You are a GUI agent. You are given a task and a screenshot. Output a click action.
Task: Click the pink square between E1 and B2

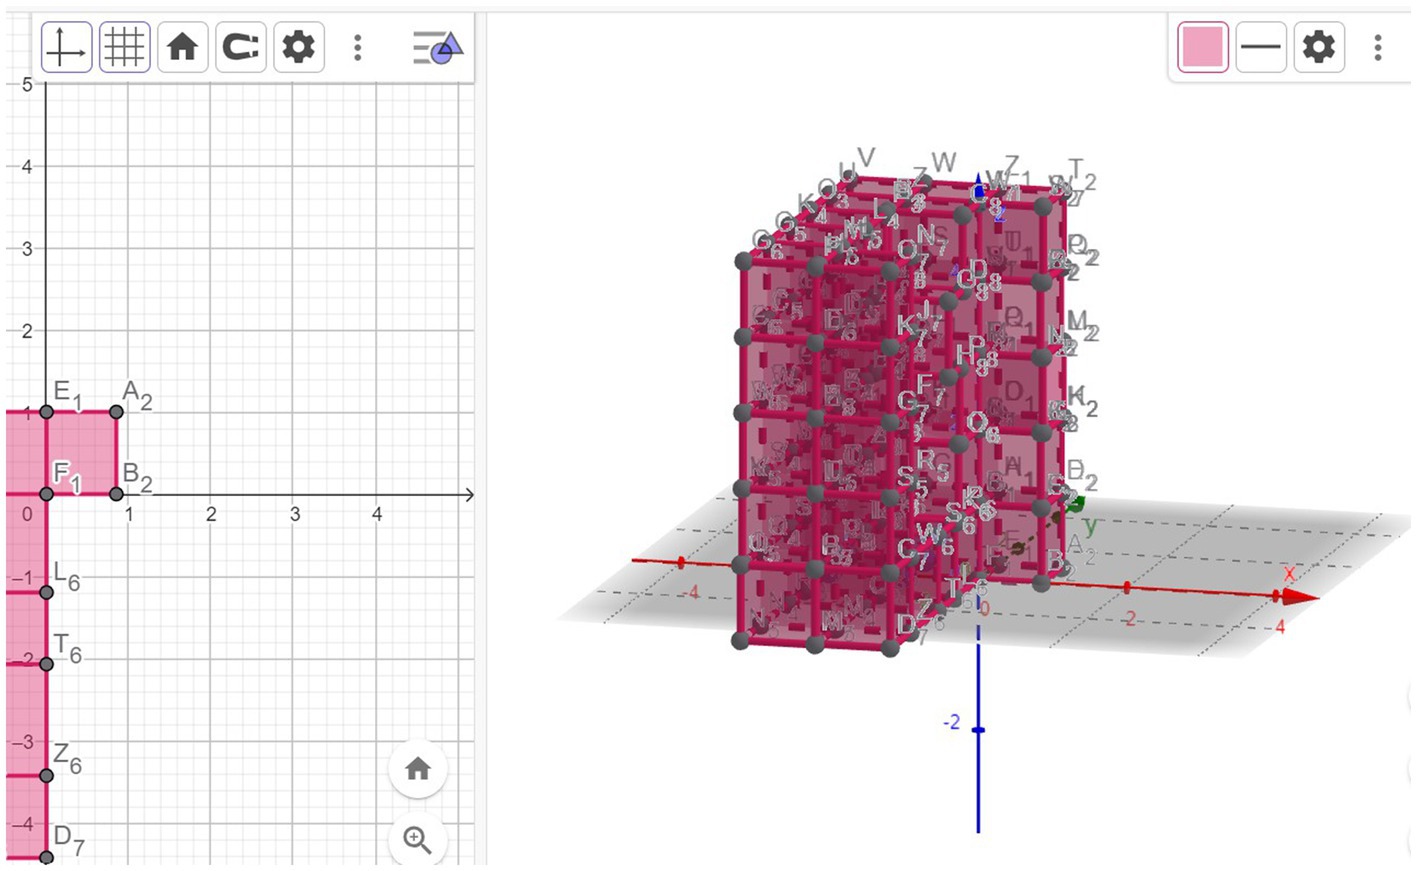coord(82,453)
